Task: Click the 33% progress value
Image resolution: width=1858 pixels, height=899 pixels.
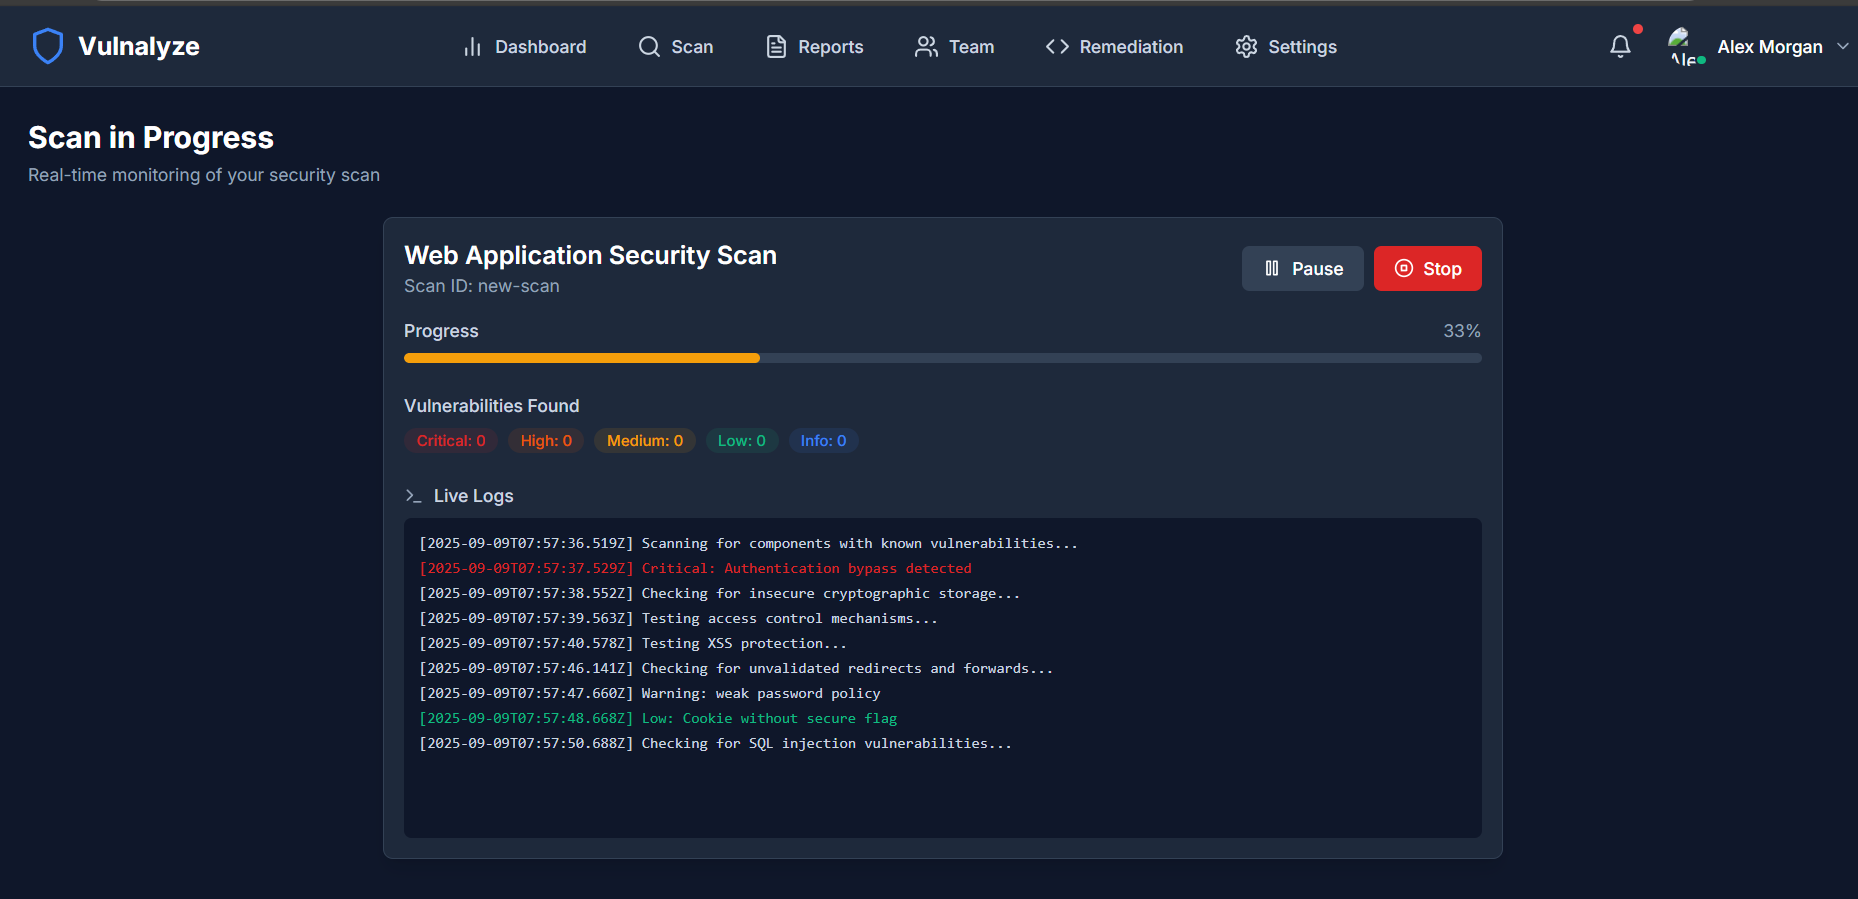Action: pos(1461,331)
